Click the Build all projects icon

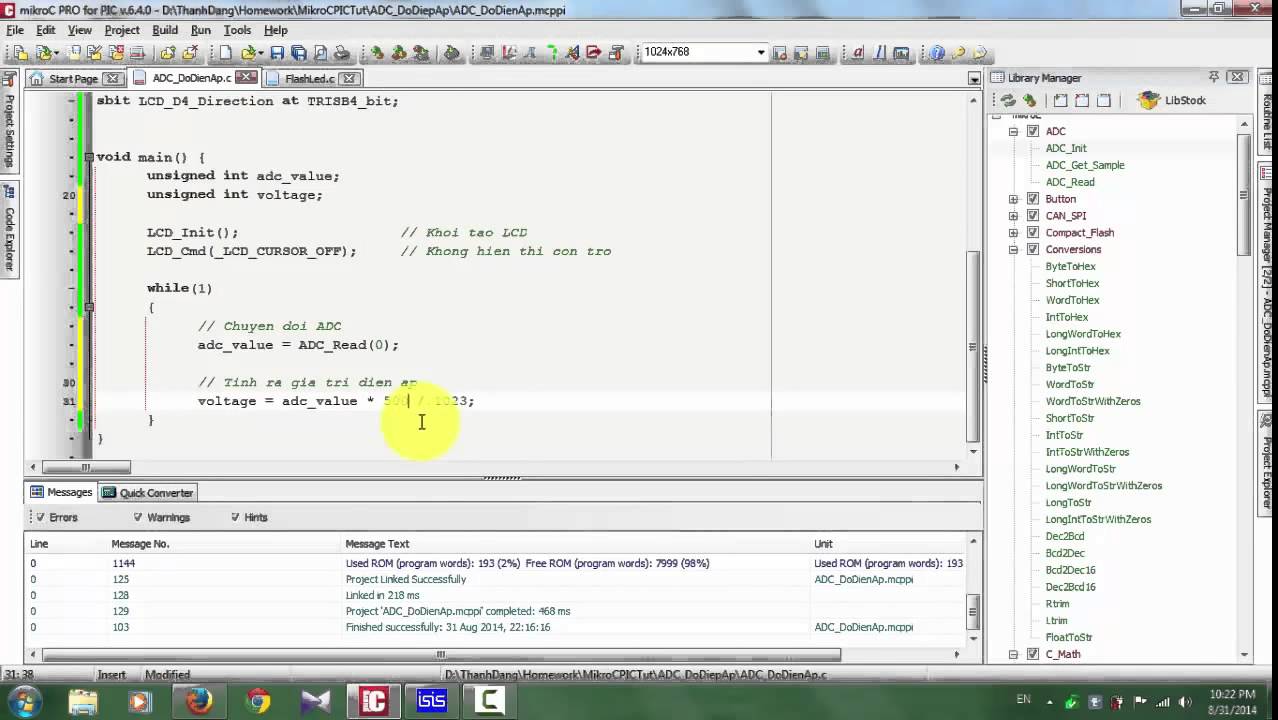tap(399, 53)
